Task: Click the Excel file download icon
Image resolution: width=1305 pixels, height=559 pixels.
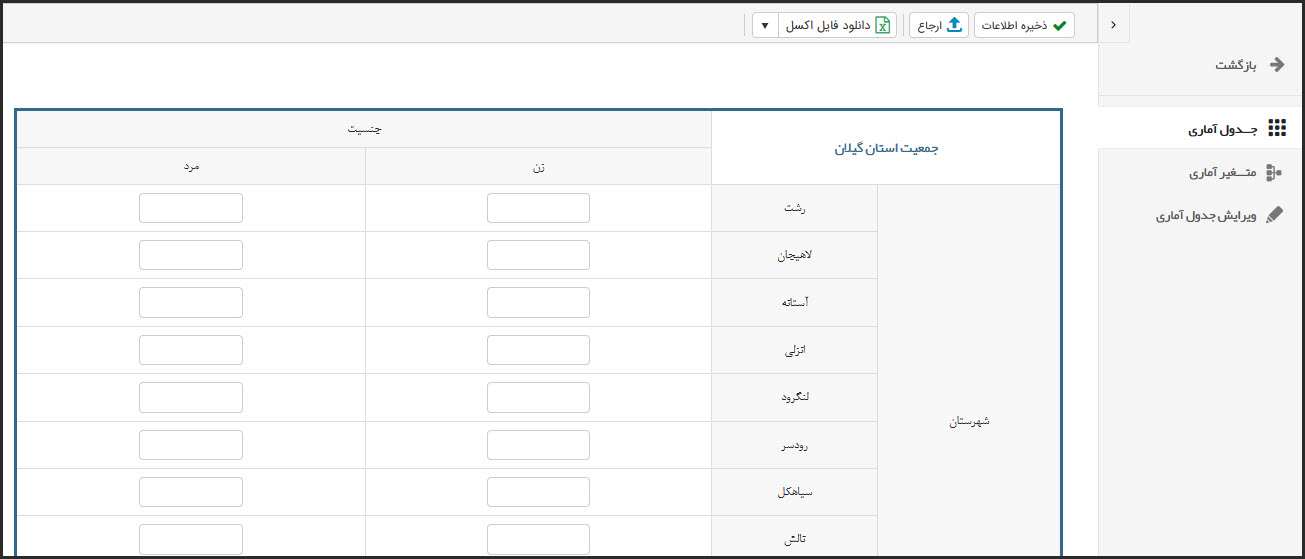Action: [883, 26]
